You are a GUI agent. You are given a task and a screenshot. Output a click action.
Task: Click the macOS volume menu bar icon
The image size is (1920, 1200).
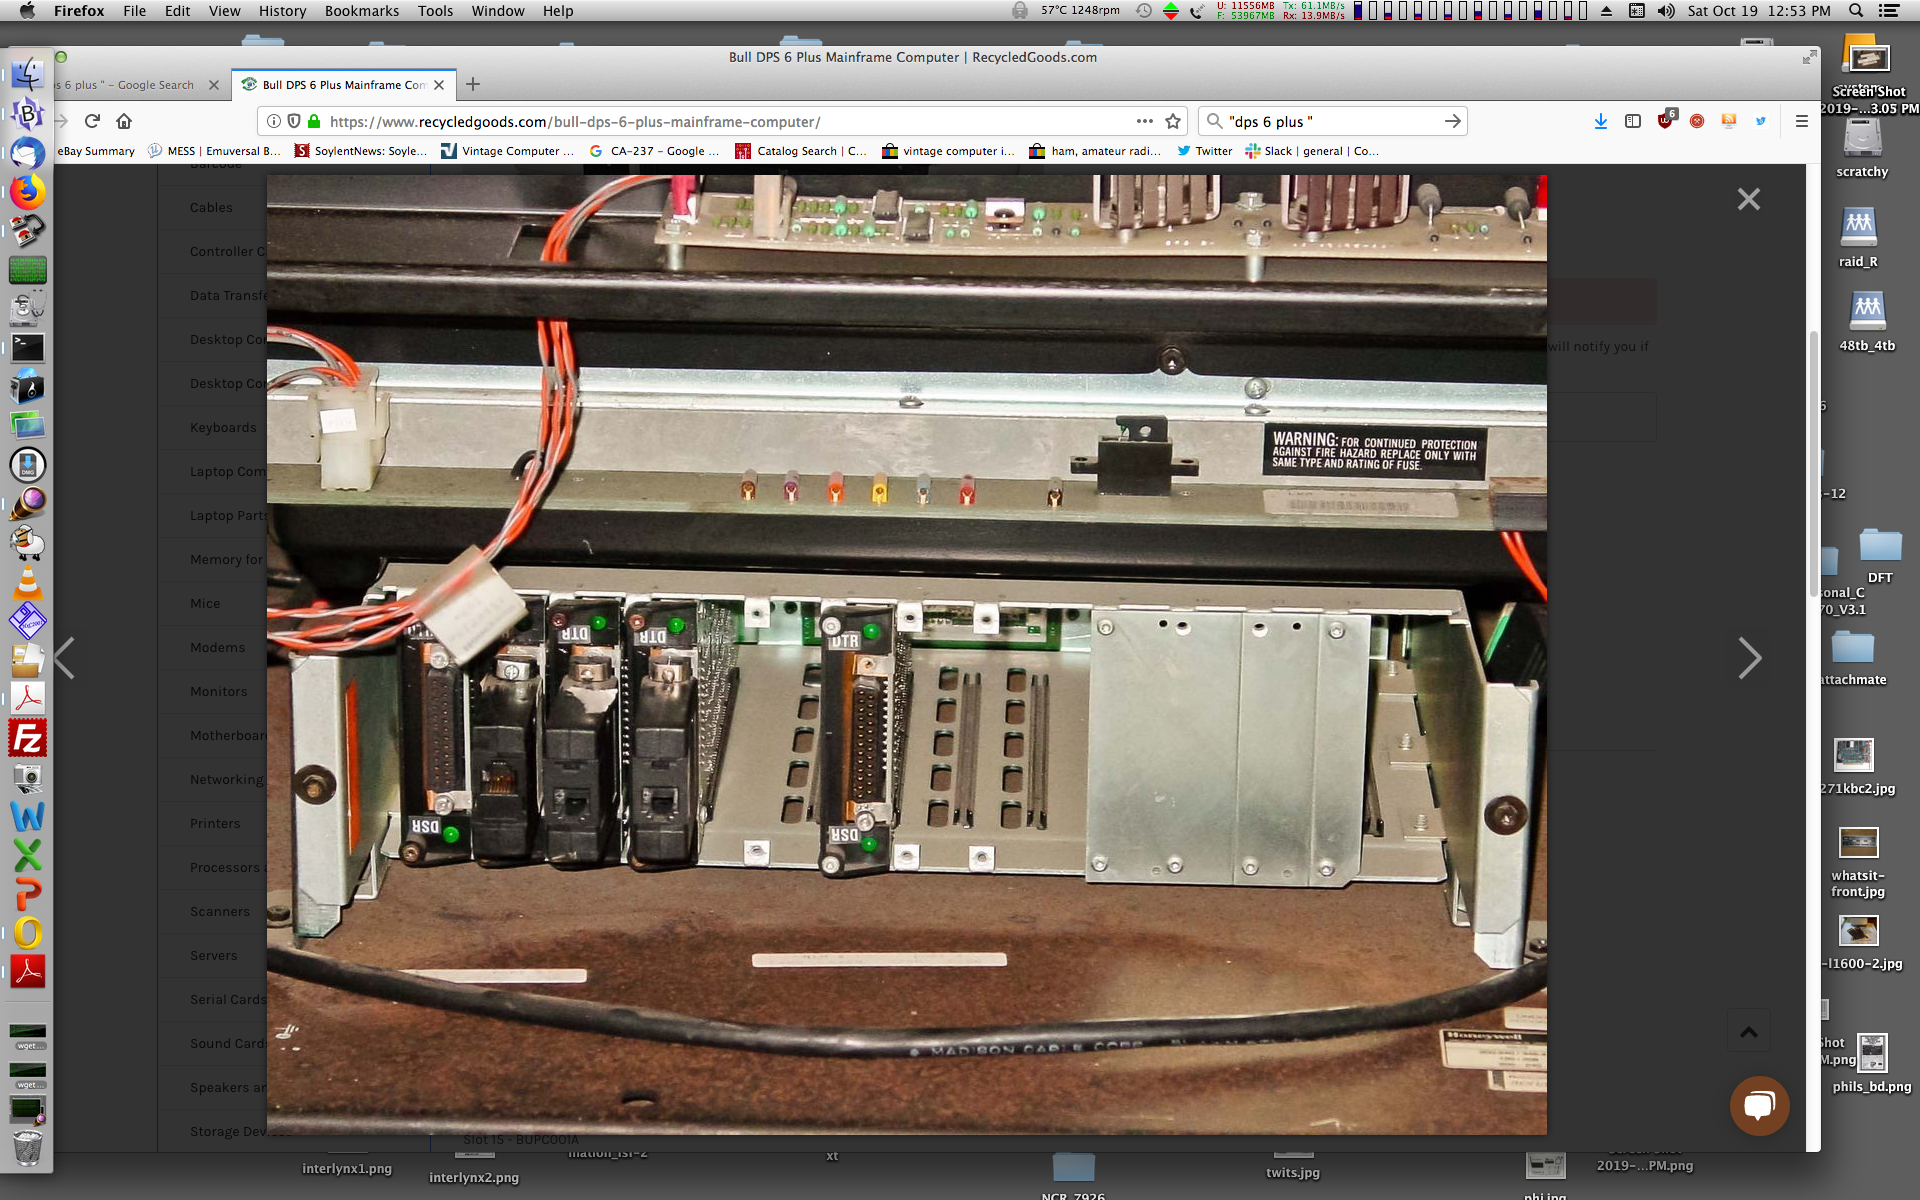(x=1665, y=11)
